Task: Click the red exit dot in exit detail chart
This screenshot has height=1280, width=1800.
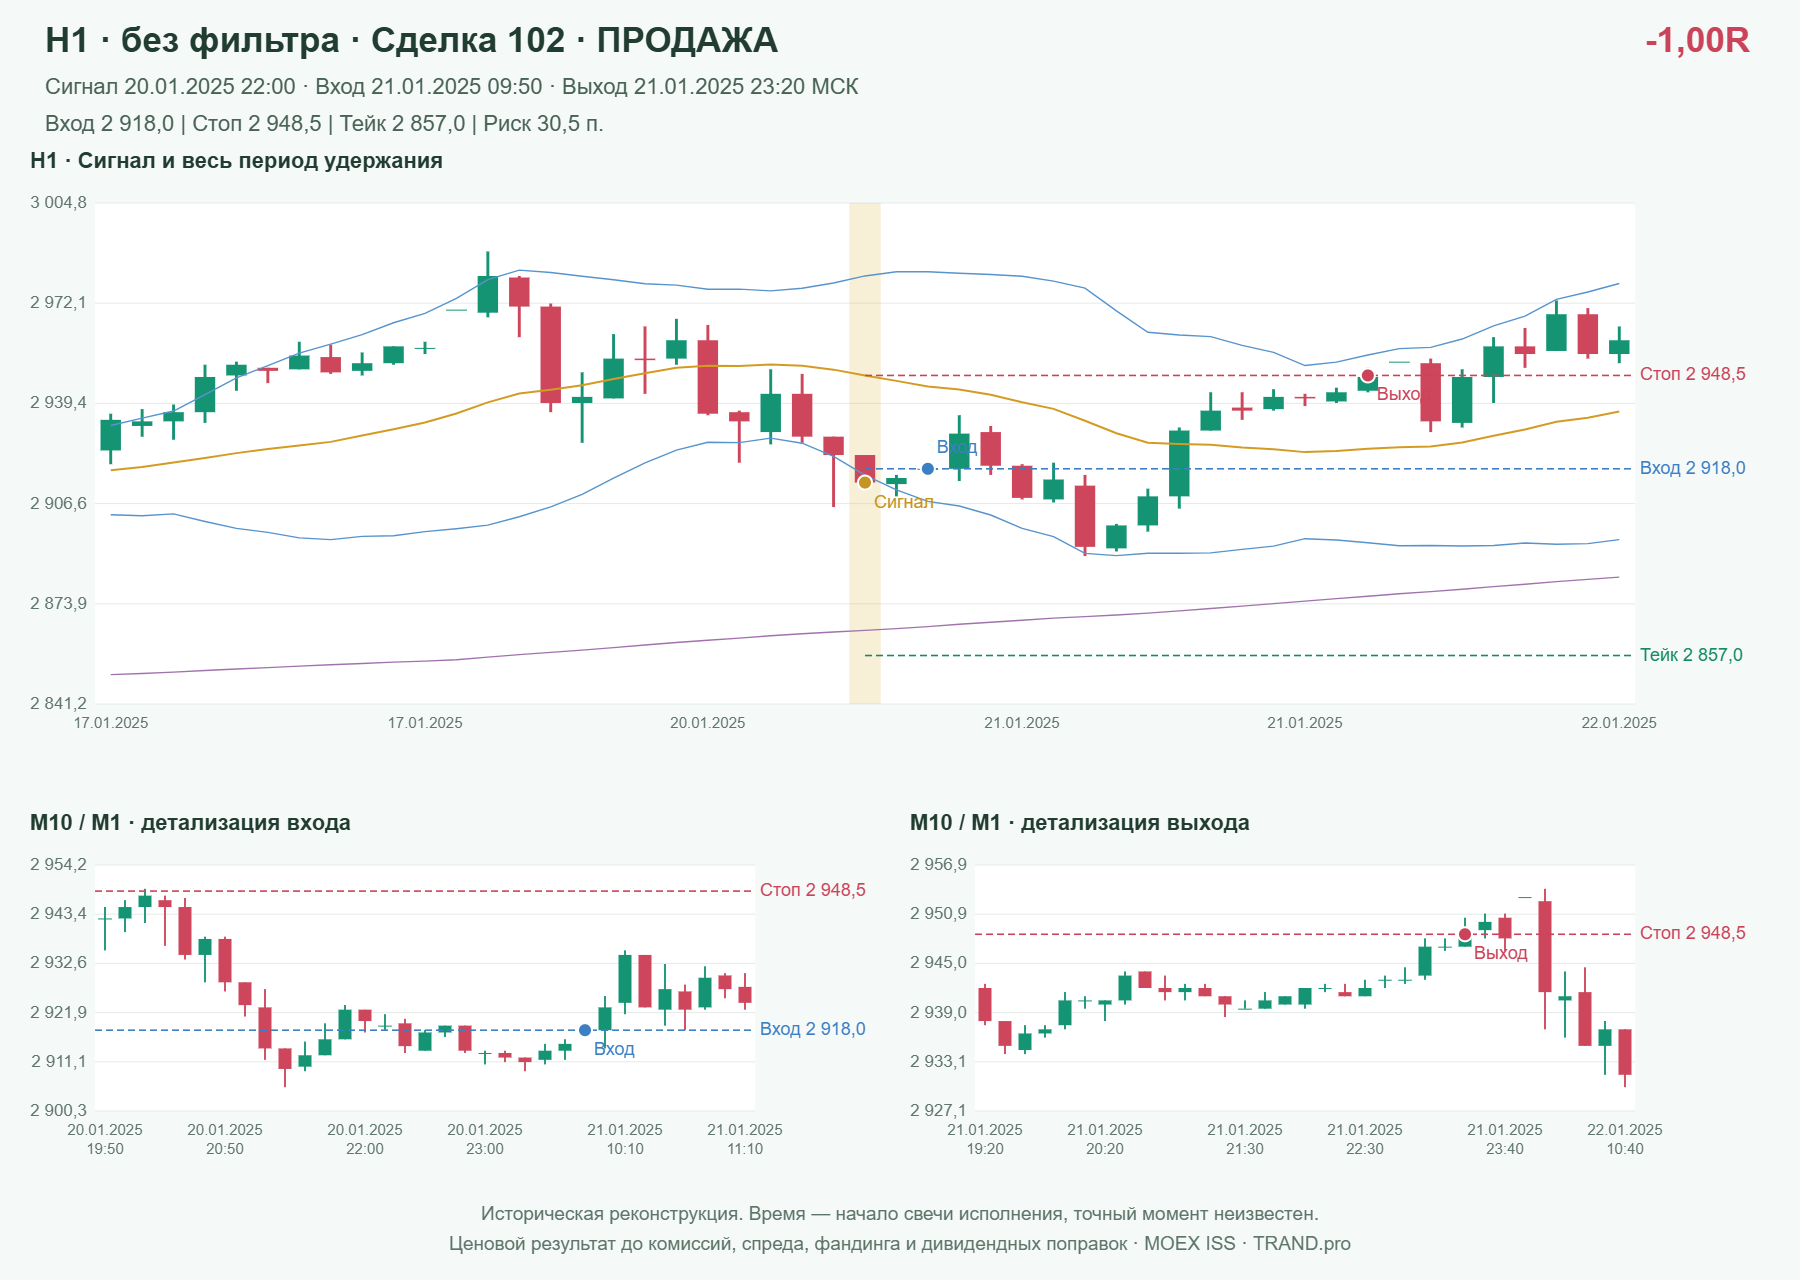Action: 1465,934
